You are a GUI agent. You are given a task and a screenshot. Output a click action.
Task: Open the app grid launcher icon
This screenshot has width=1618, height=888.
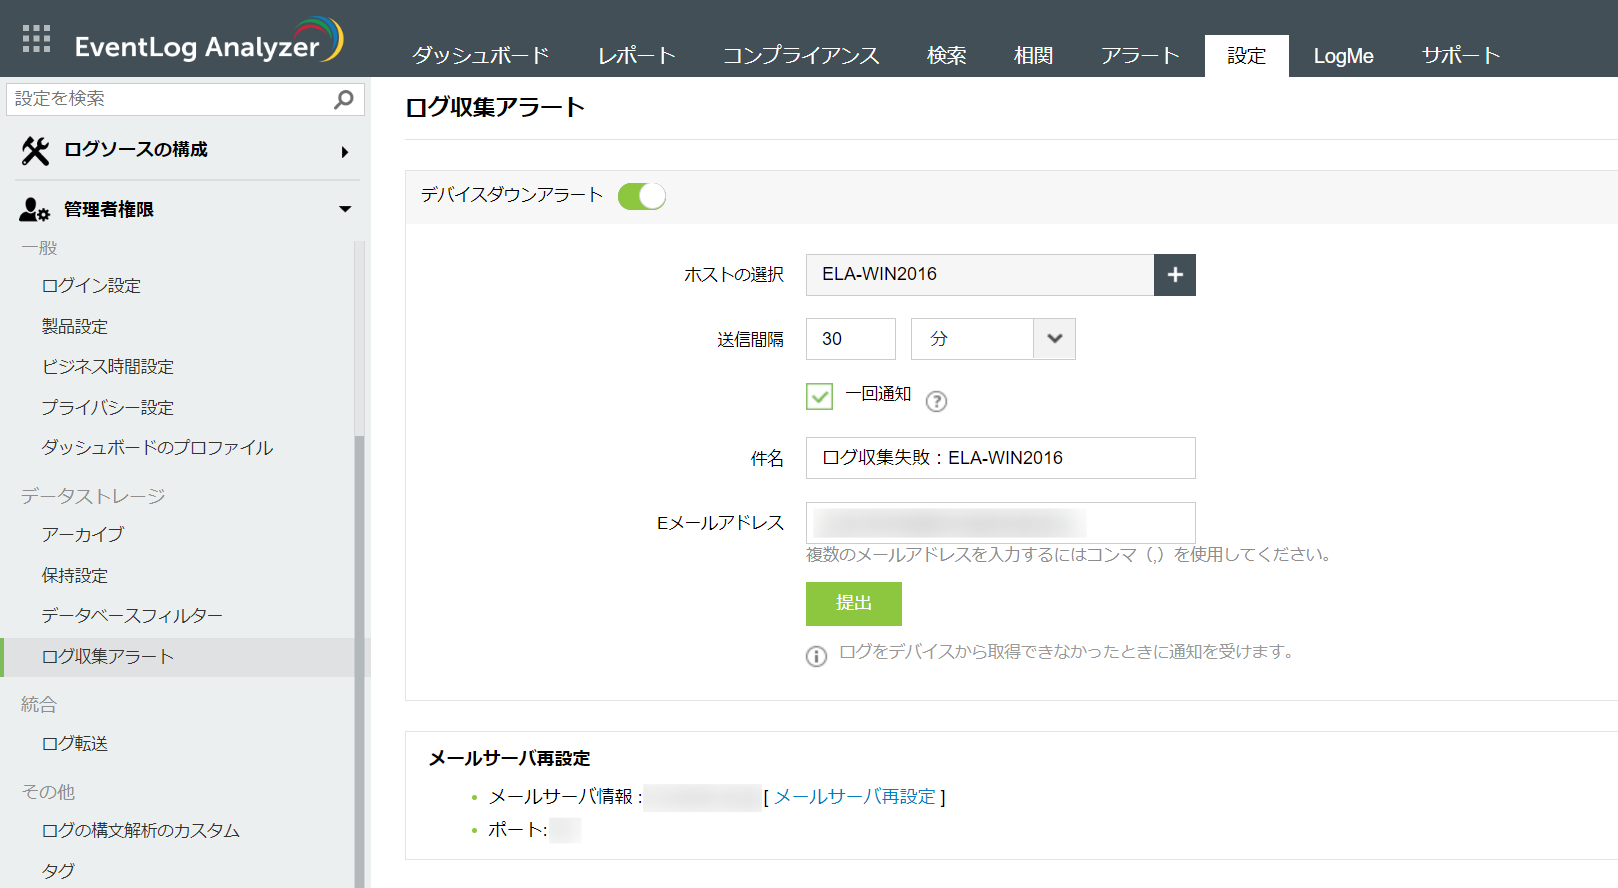coord(36,39)
